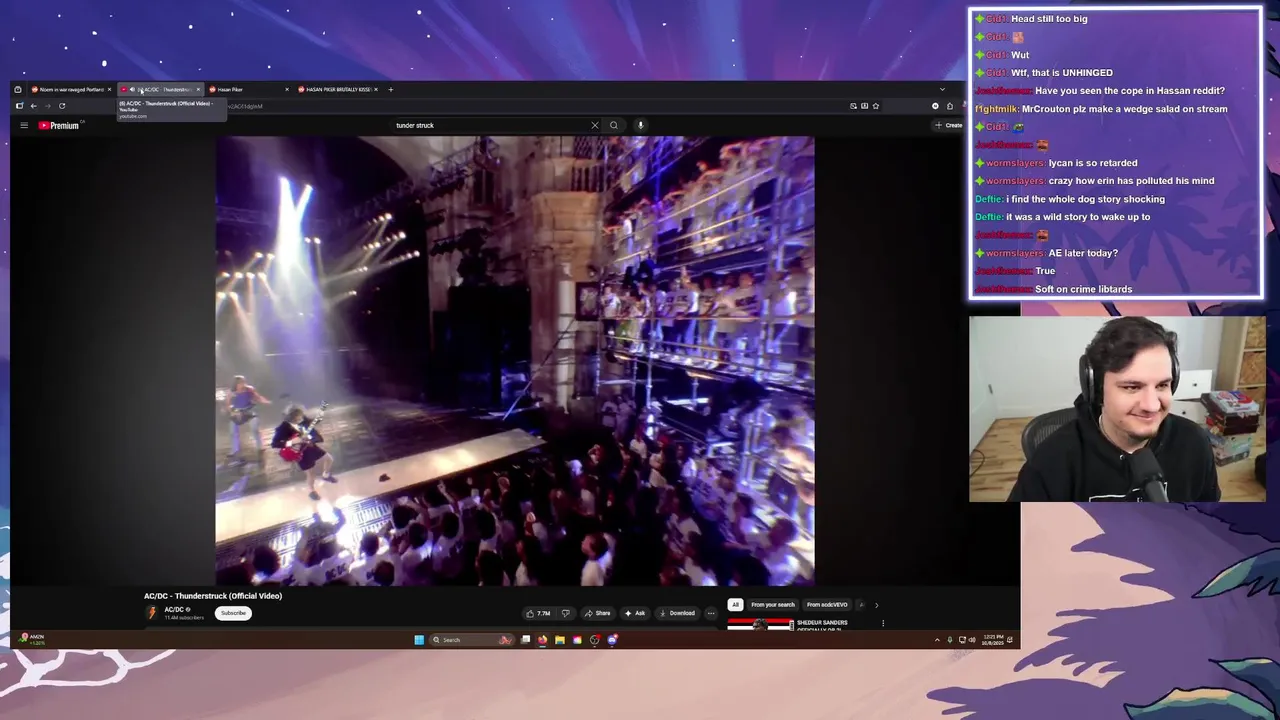Dislike the Thunderstruck video
The height and width of the screenshot is (720, 1280).
[566, 613]
